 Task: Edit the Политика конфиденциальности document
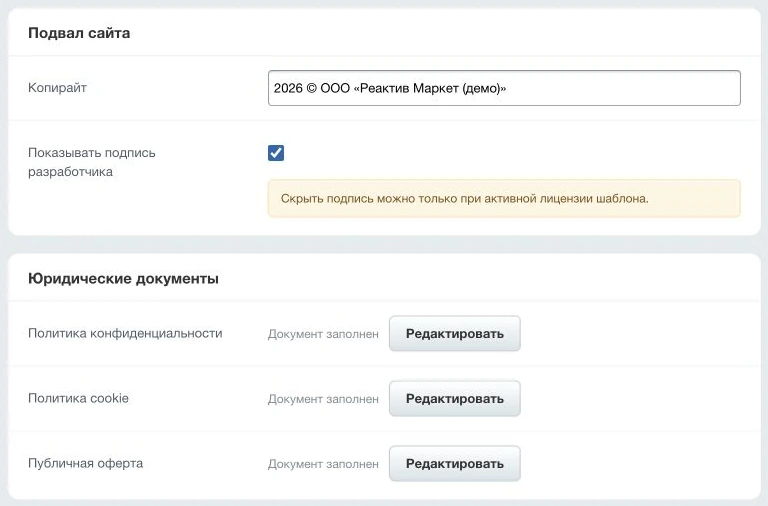[455, 334]
